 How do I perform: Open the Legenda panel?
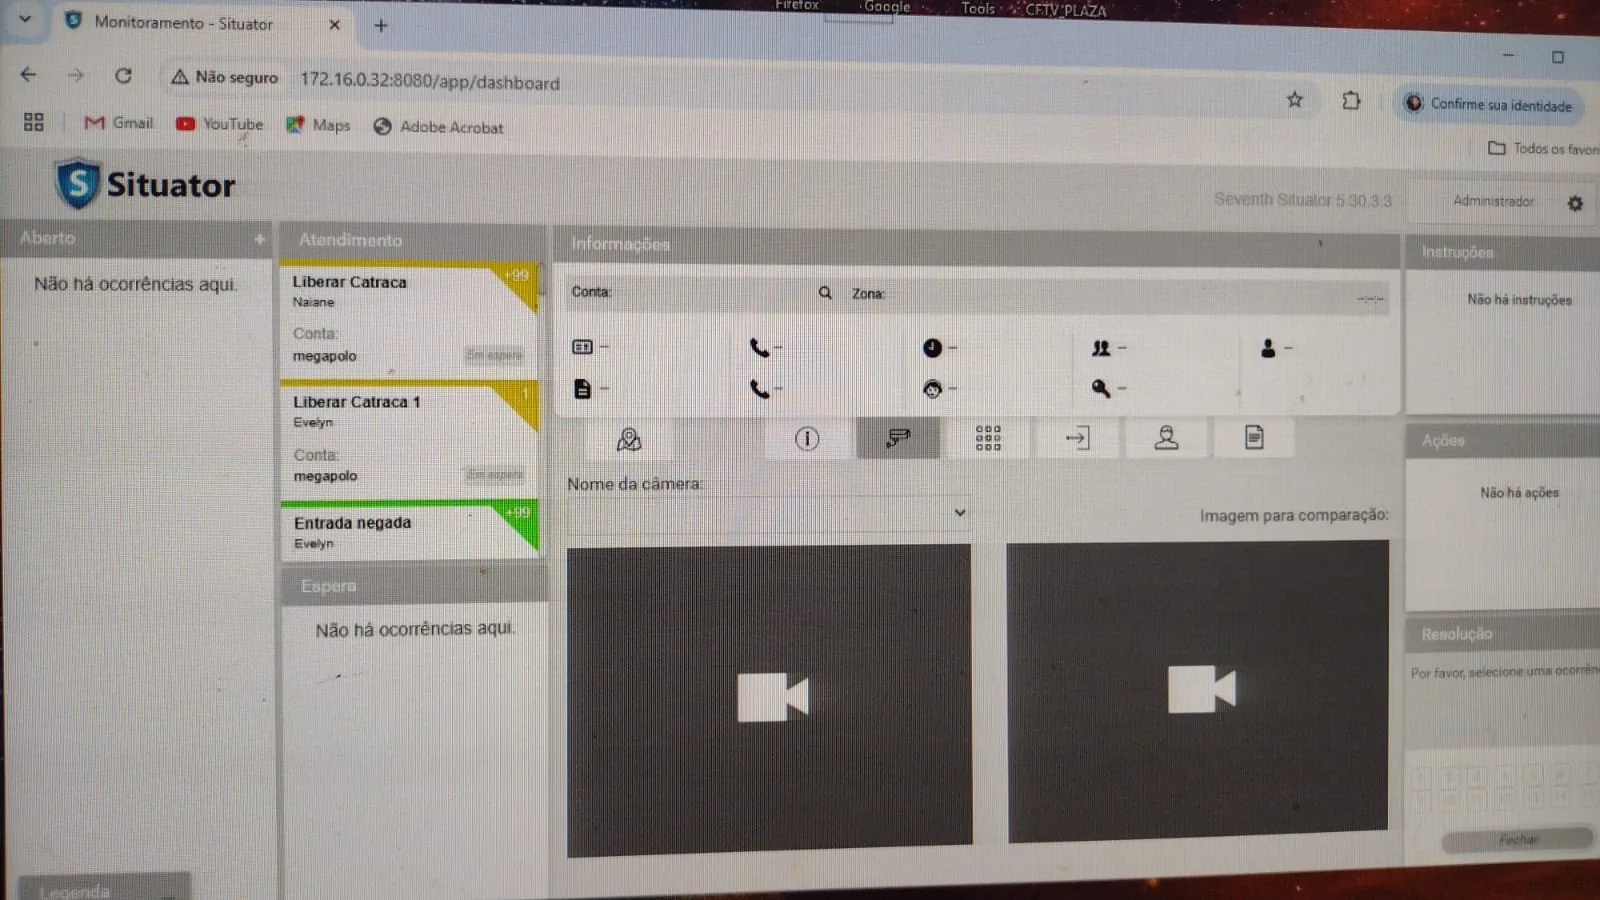click(x=104, y=888)
